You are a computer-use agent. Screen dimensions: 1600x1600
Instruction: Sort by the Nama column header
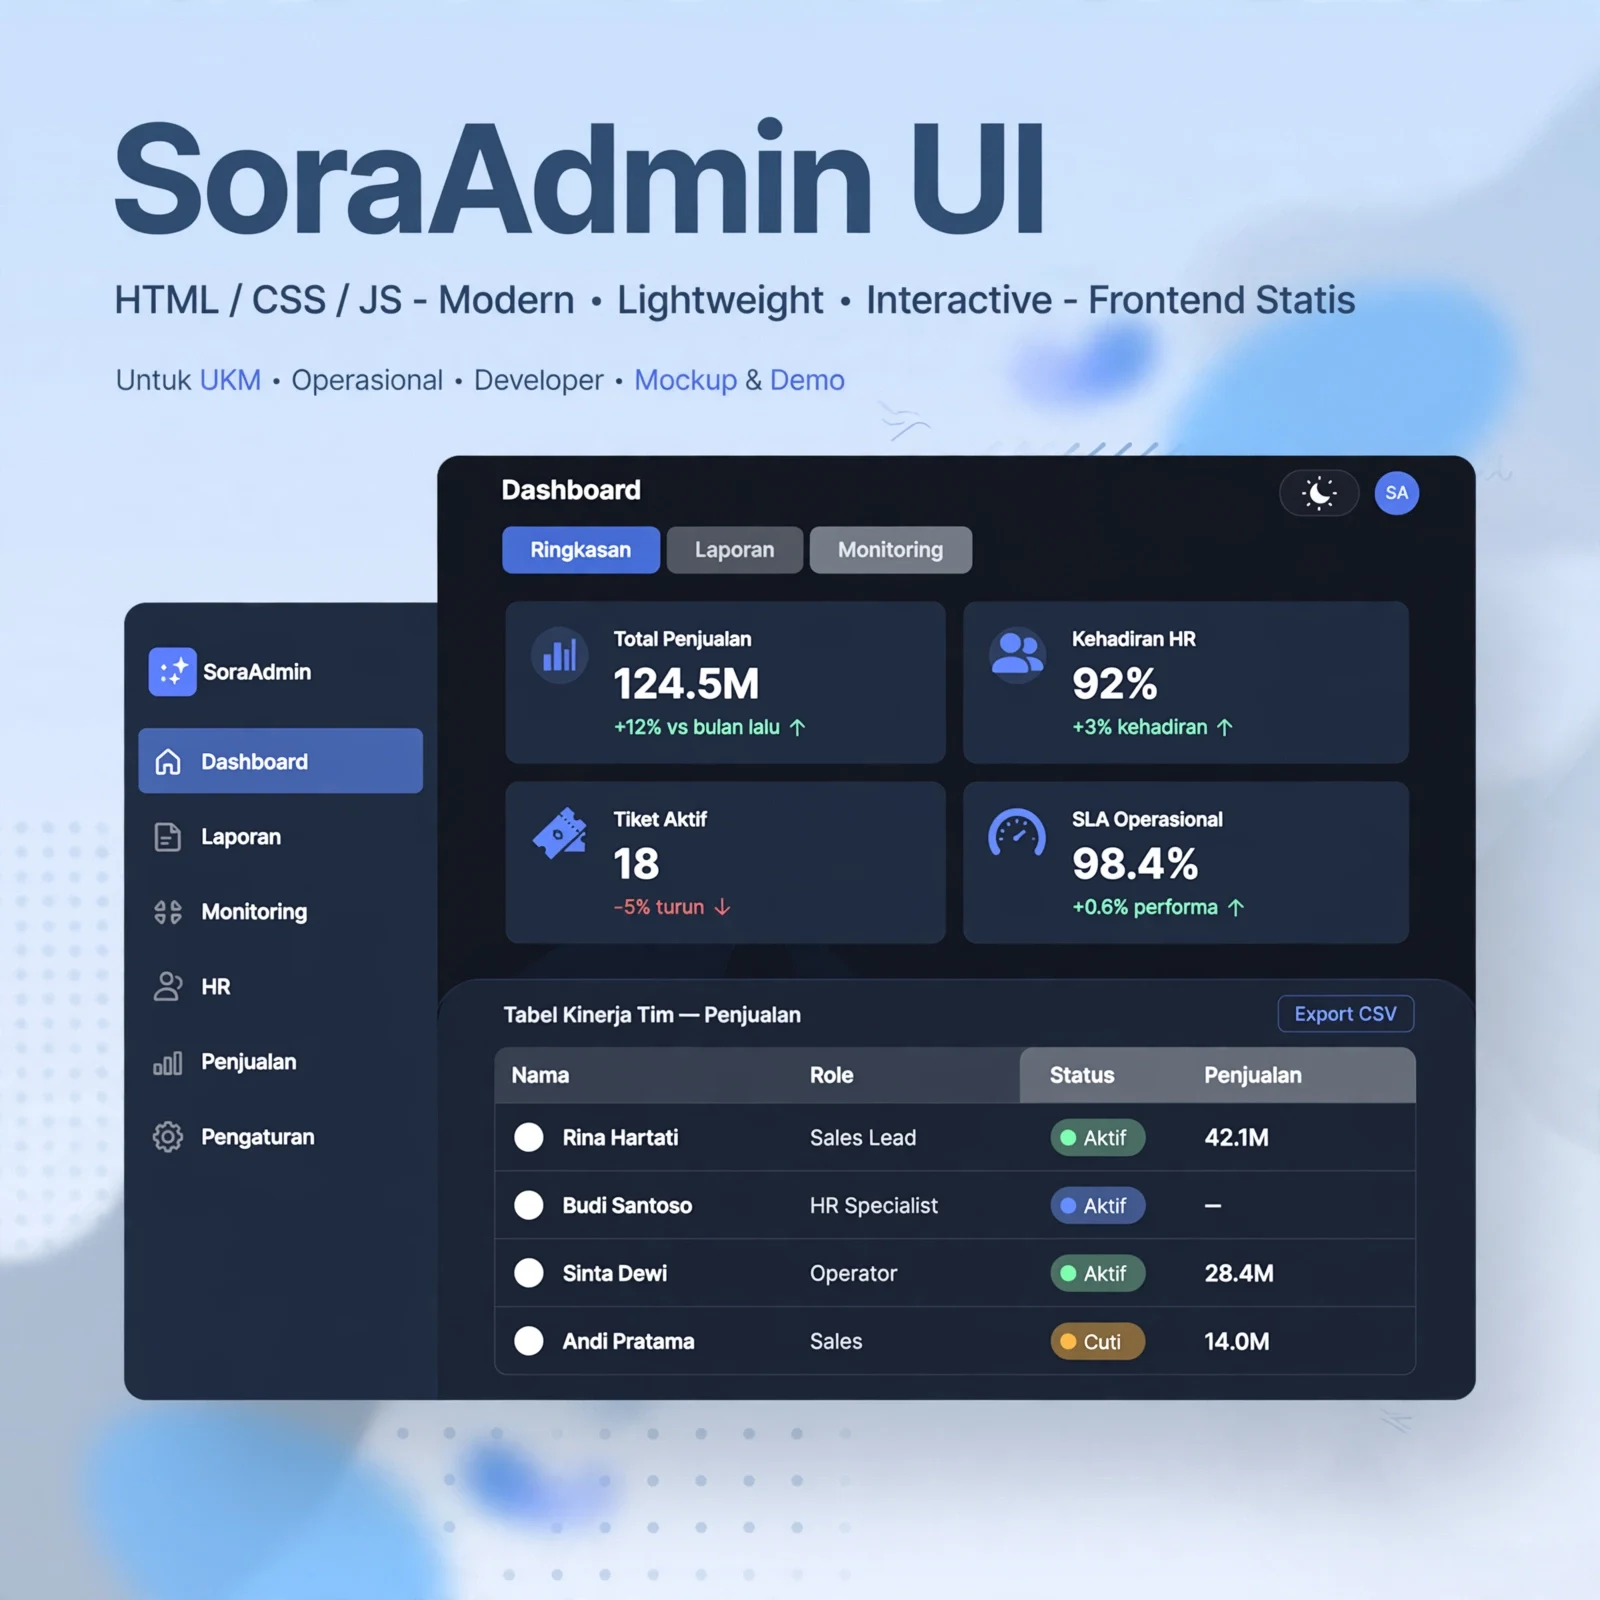[x=540, y=1075]
